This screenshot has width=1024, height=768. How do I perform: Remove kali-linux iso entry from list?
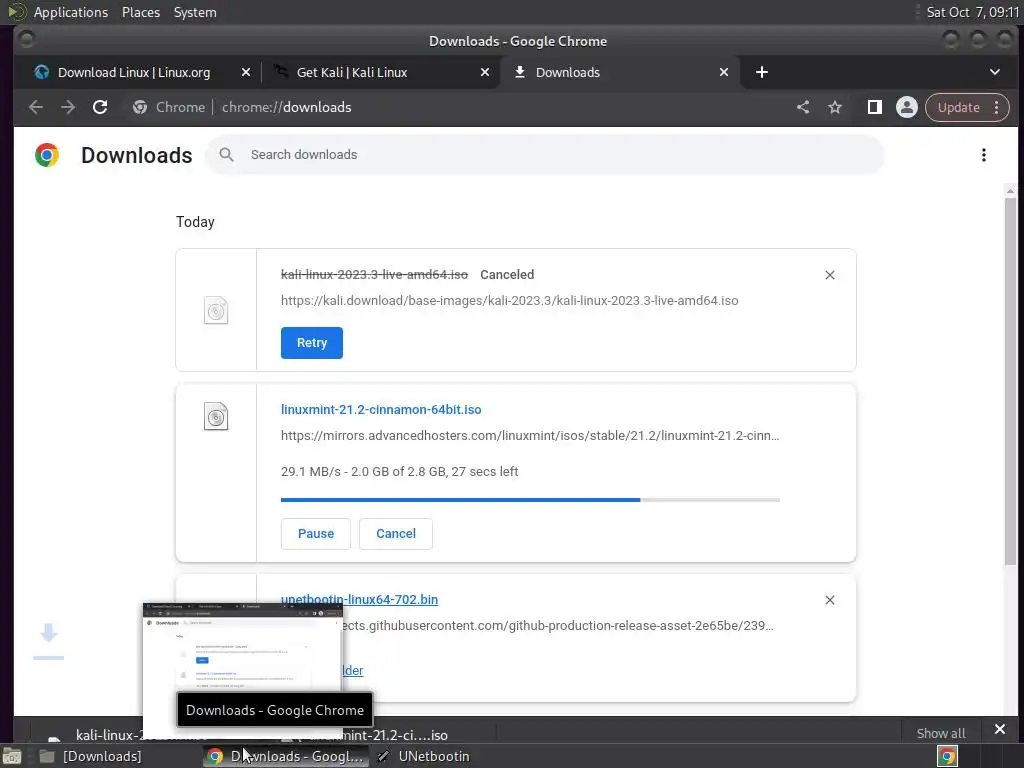pos(829,275)
